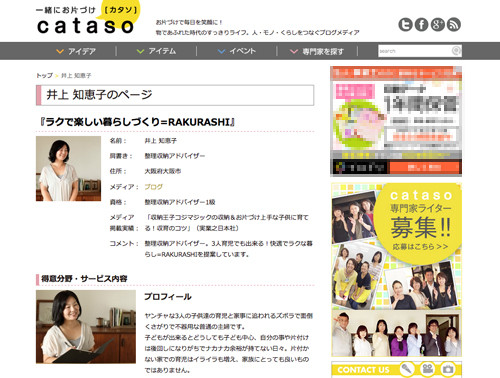Click the cataso logo

[87, 20]
